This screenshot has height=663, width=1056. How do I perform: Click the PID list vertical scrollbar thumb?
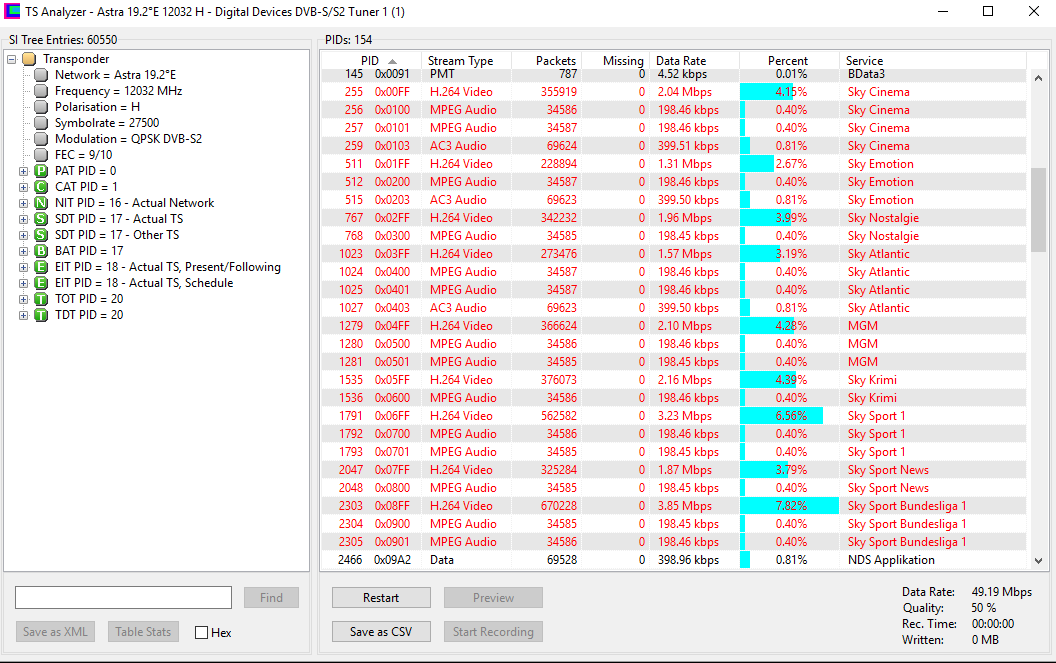coord(1038,210)
